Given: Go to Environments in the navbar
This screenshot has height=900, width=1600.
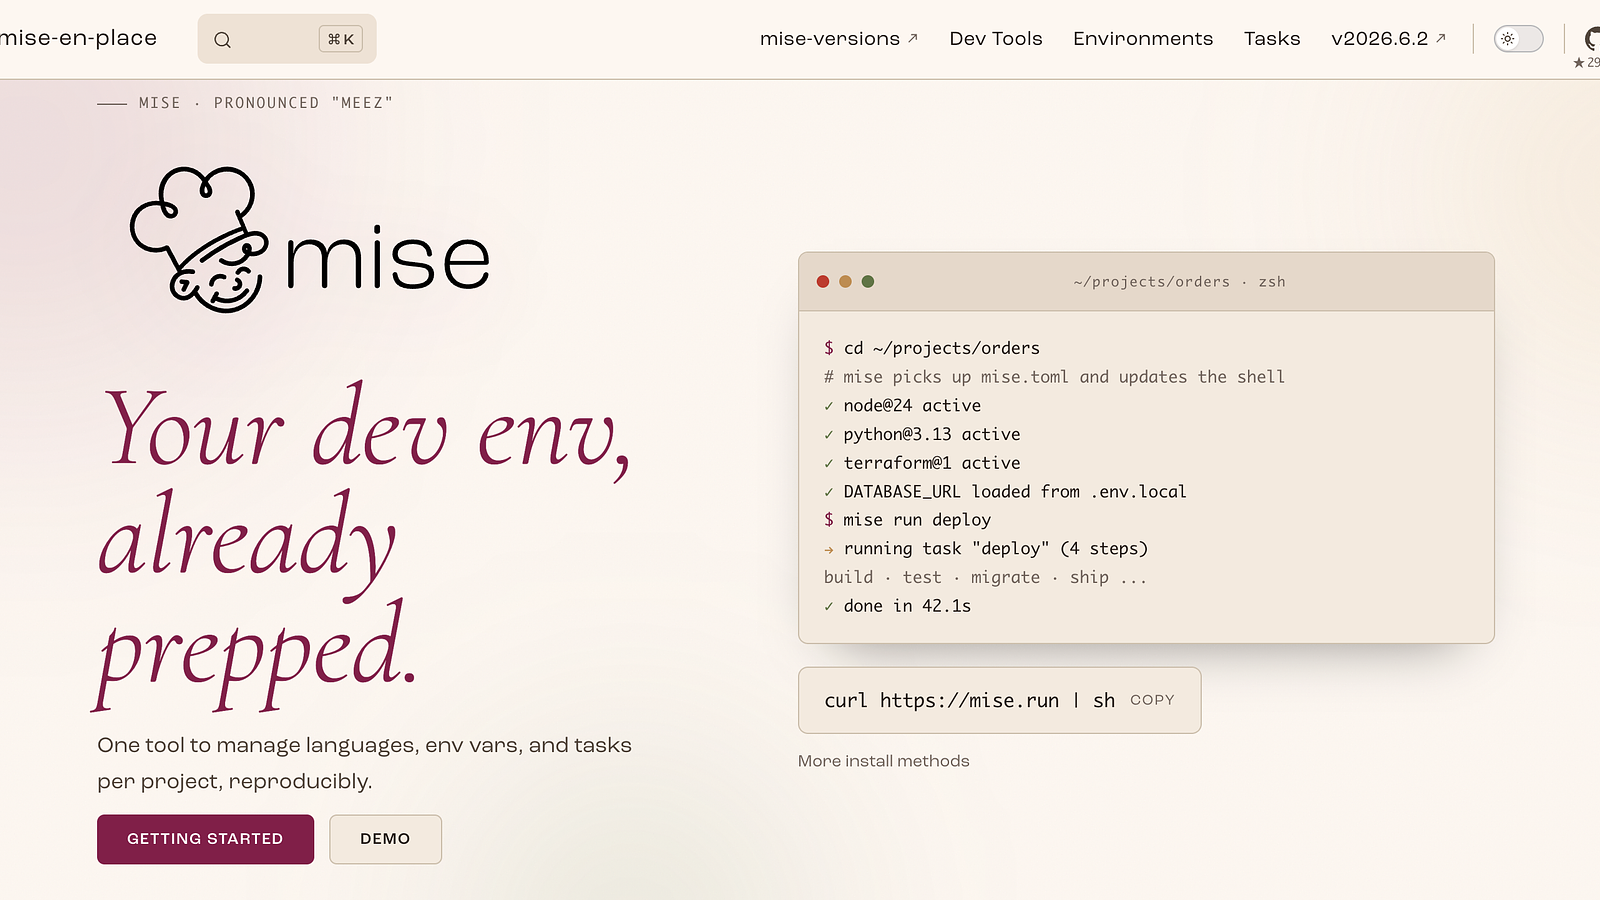Looking at the screenshot, I should [x=1143, y=39].
